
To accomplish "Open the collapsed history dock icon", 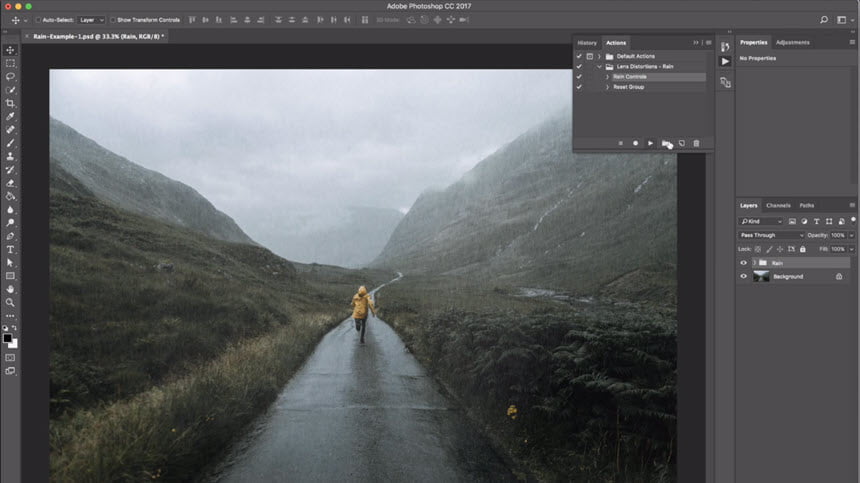I will (725, 47).
